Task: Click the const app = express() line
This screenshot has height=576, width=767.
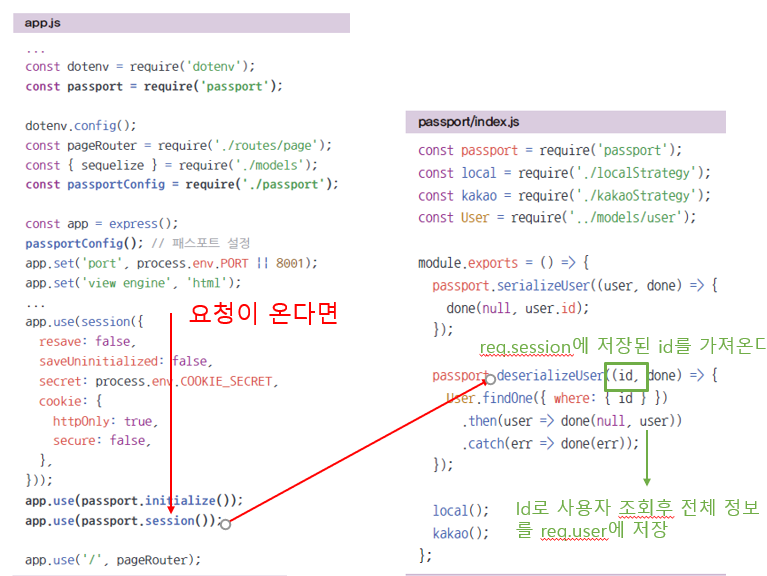Action: [x=102, y=224]
